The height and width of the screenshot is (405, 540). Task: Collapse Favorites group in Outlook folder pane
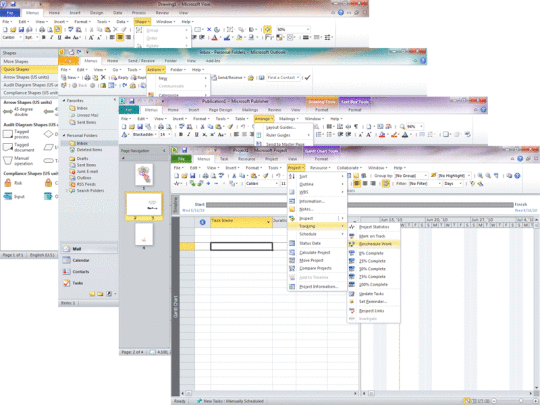(64, 101)
